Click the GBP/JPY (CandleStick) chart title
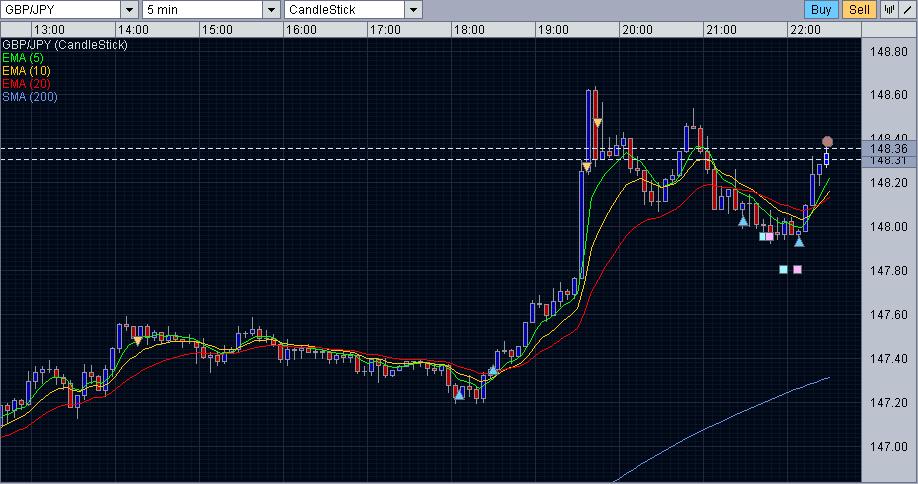The width and height of the screenshot is (918, 484). 64,44
